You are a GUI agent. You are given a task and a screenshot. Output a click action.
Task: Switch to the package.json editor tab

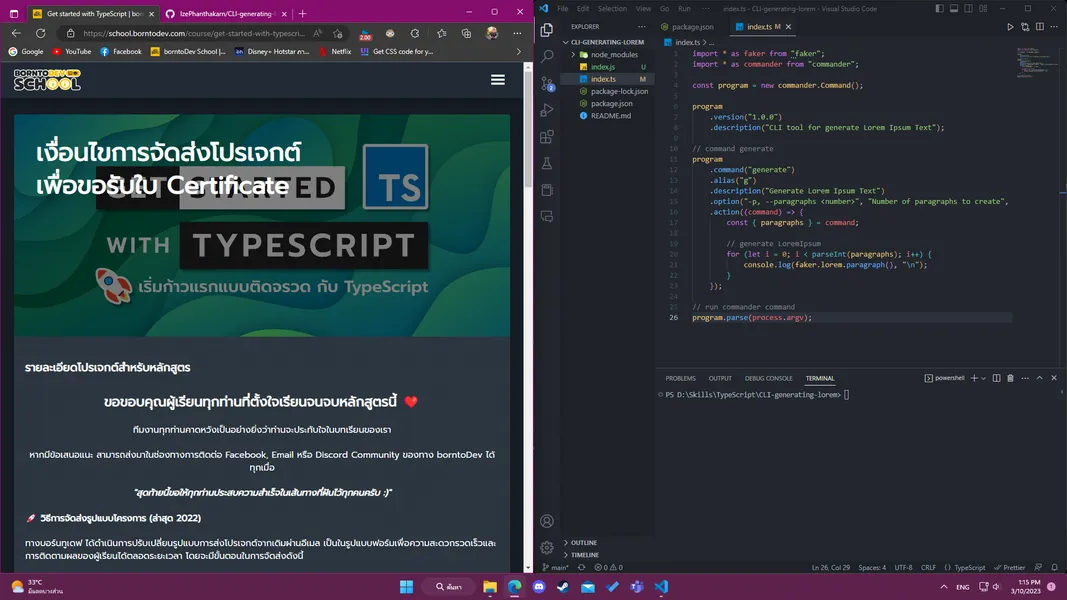692,27
